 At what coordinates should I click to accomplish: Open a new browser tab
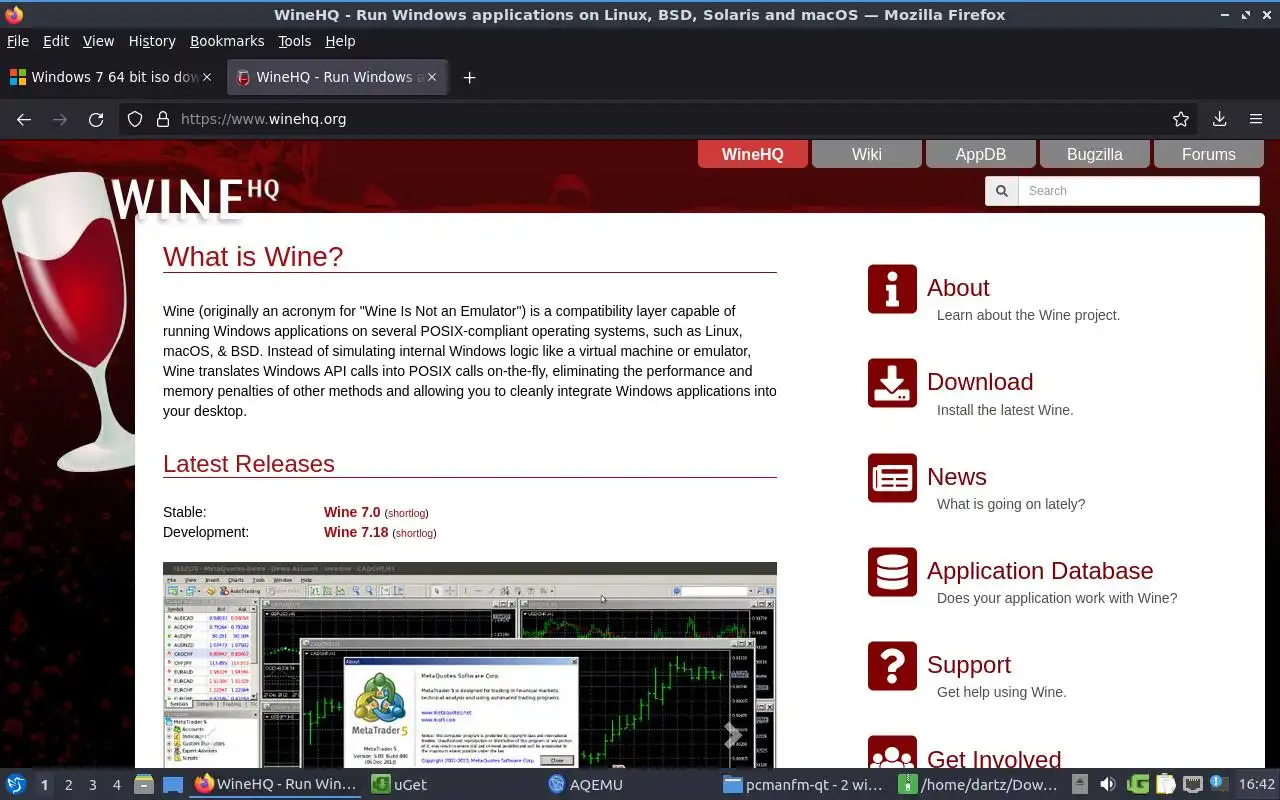point(469,77)
